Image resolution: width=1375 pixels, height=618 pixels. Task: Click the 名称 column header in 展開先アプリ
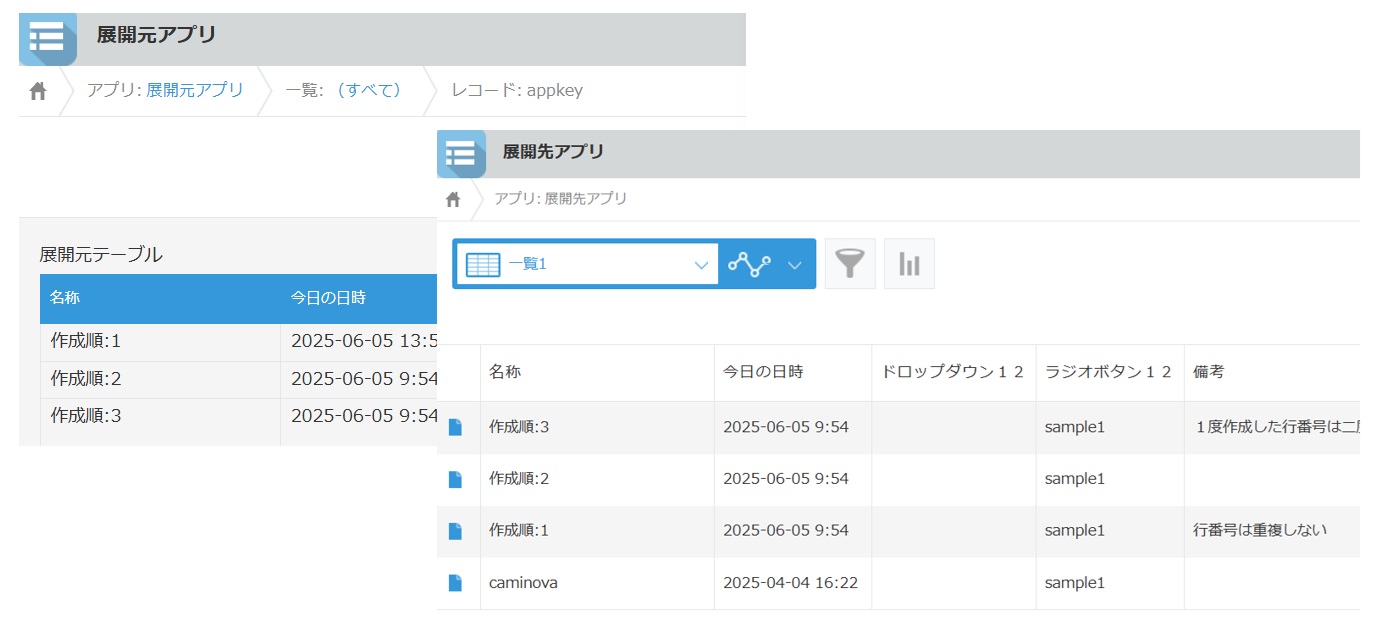tap(505, 372)
